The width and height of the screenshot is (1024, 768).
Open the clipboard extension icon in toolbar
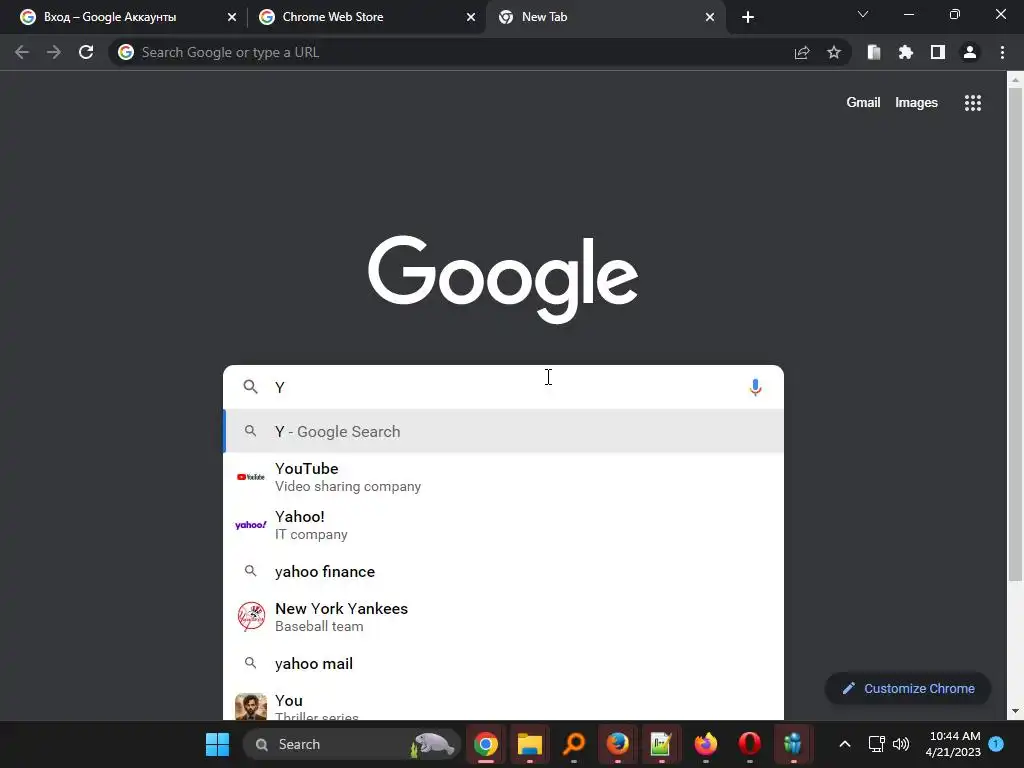click(874, 52)
